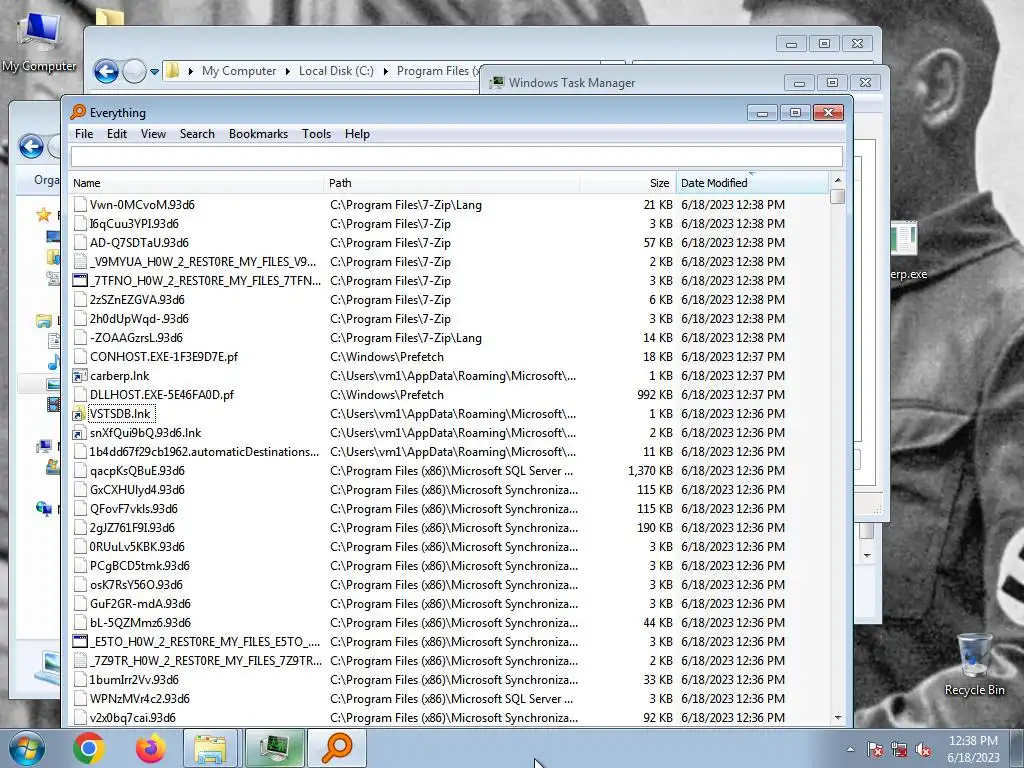
Task: Select text file icon of _V9MYUA_H0W_2_RESTORE note
Action: click(x=80, y=261)
